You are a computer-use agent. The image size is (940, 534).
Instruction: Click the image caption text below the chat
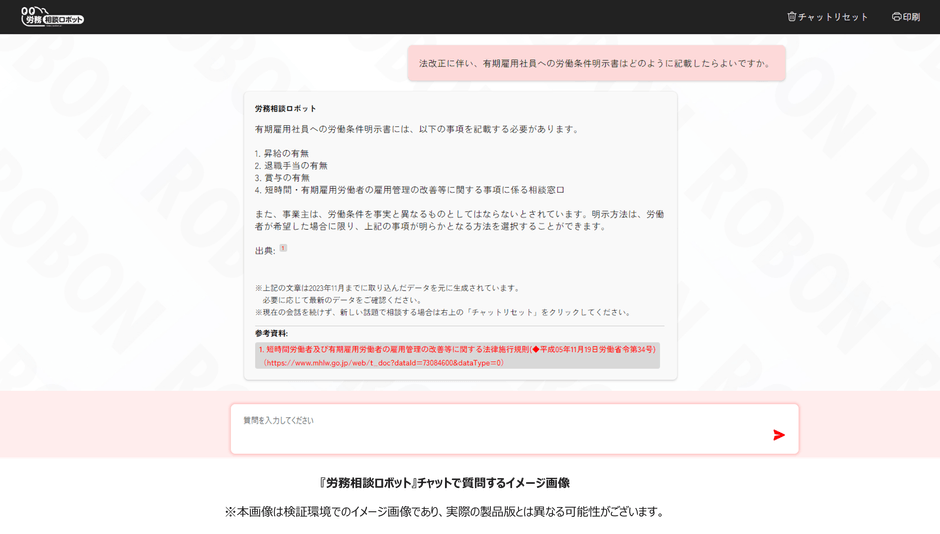(444, 483)
